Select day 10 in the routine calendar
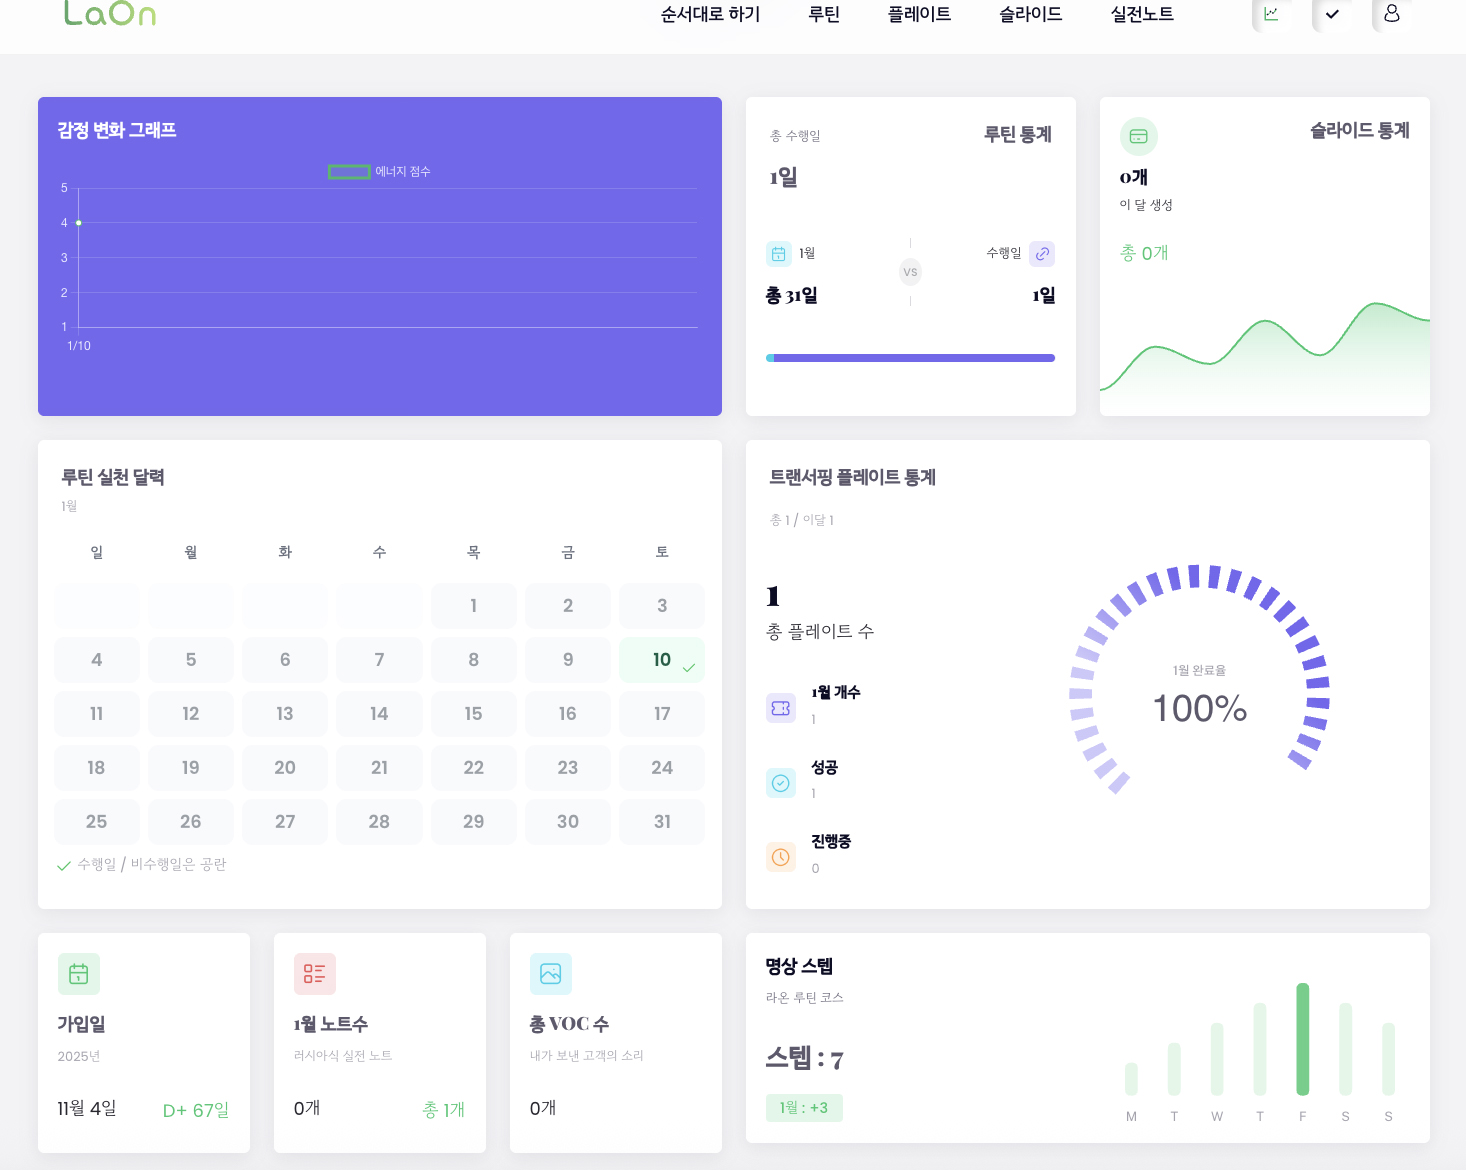Image resolution: width=1466 pixels, height=1170 pixels. point(662,660)
